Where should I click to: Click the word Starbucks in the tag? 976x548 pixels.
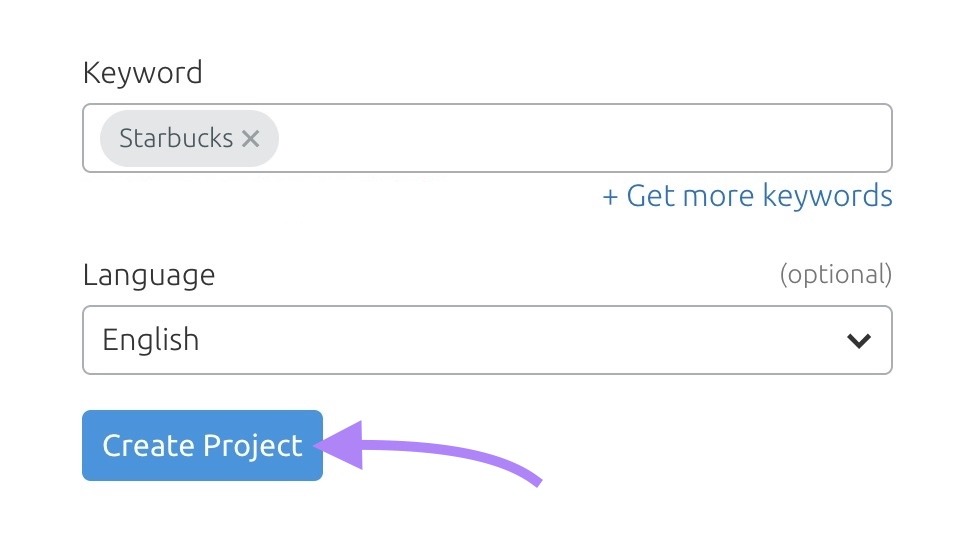176,139
